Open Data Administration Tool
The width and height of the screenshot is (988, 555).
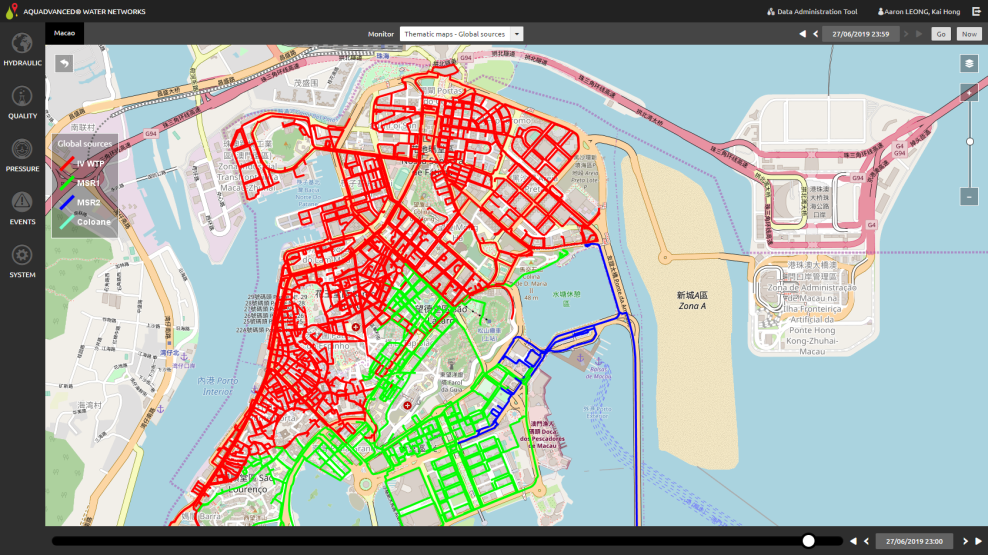pyautogui.click(x=811, y=11)
